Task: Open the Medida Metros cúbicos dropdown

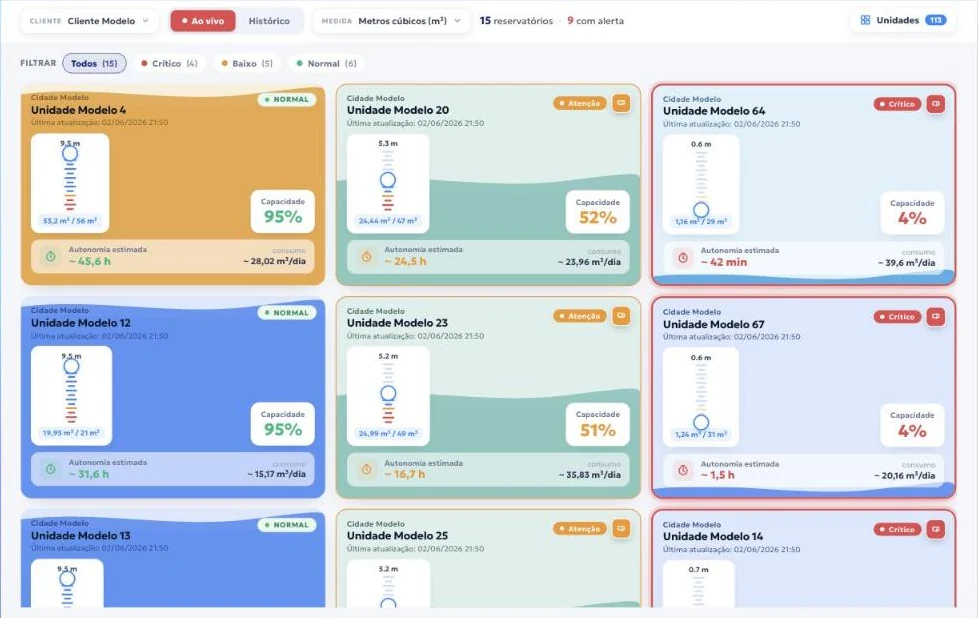Action: click(391, 21)
